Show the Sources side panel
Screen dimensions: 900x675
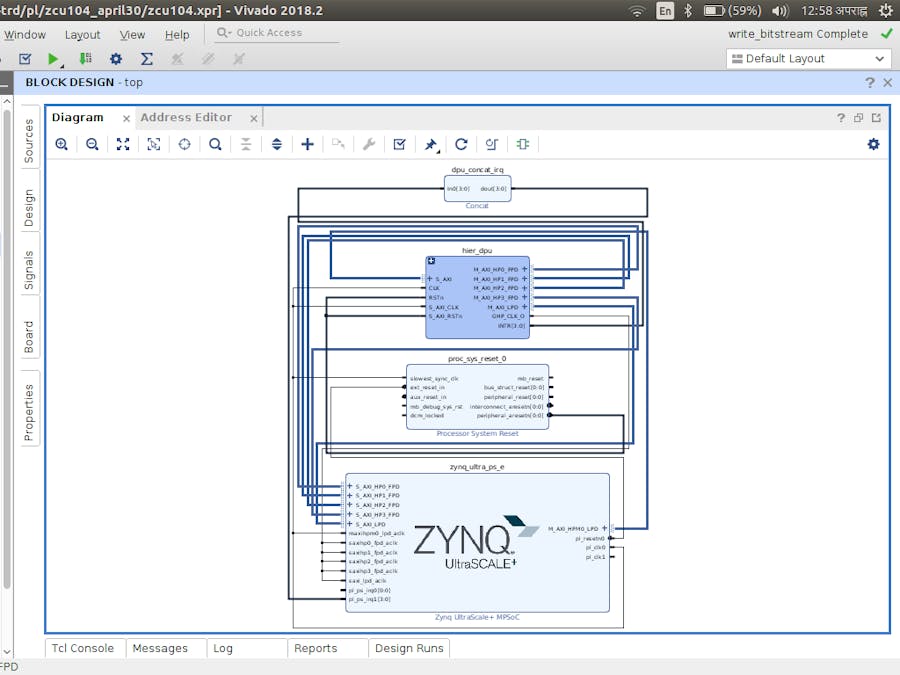[28, 141]
